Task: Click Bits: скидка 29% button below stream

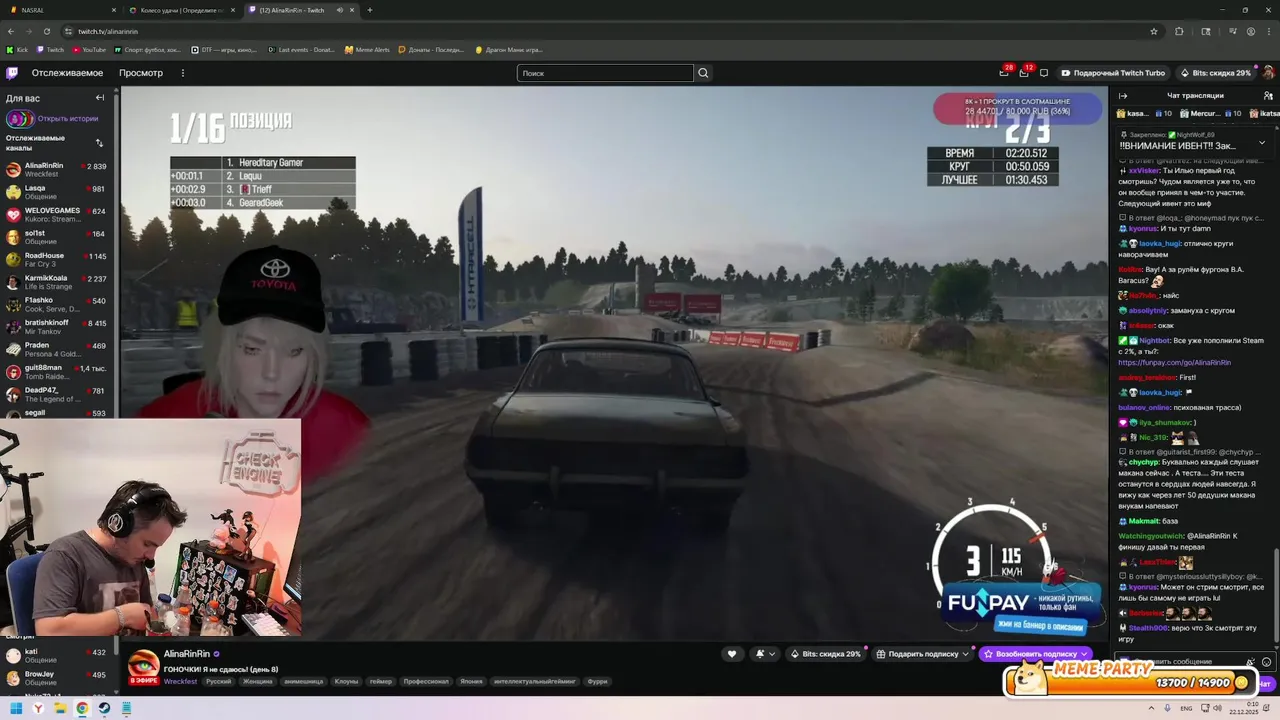Action: click(x=826, y=654)
